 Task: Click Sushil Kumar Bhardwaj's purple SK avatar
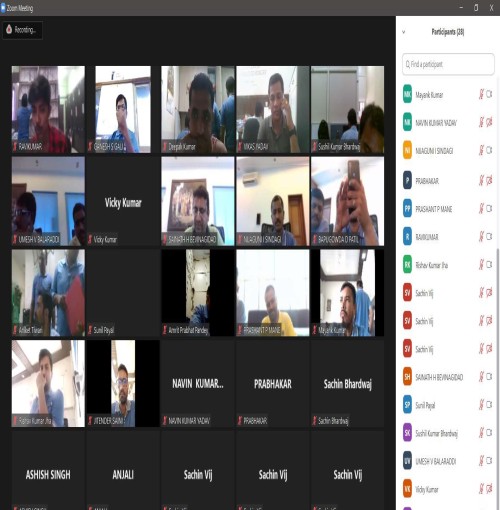tap(407, 433)
